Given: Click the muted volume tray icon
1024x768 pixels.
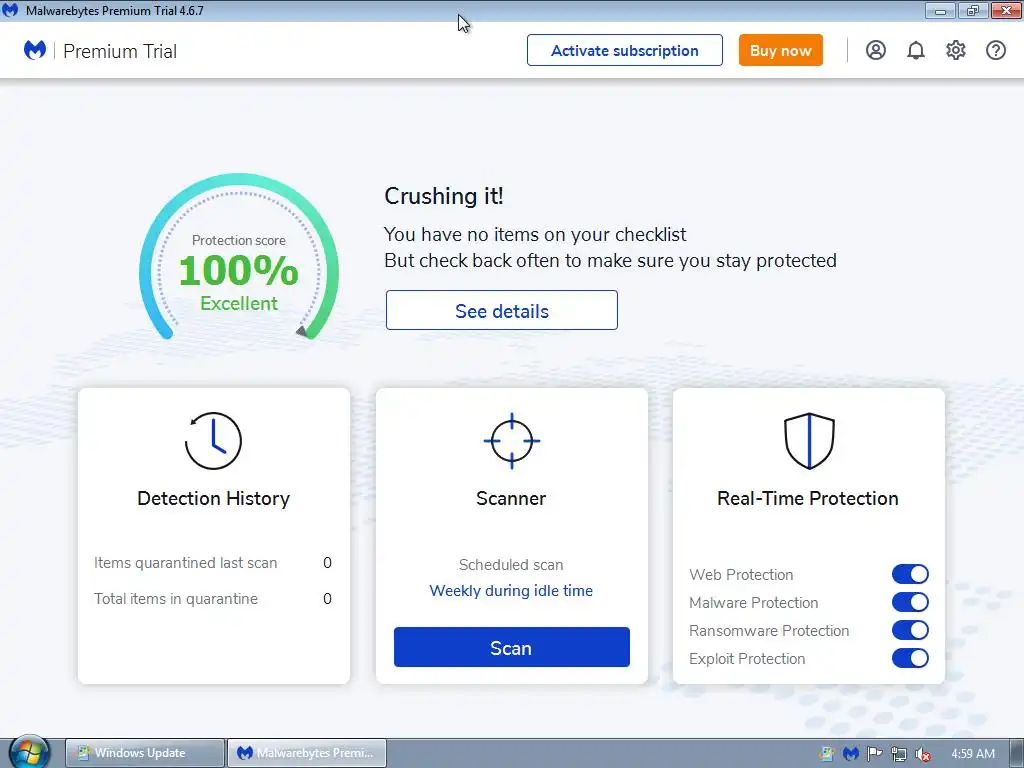Looking at the screenshot, I should pos(923,754).
